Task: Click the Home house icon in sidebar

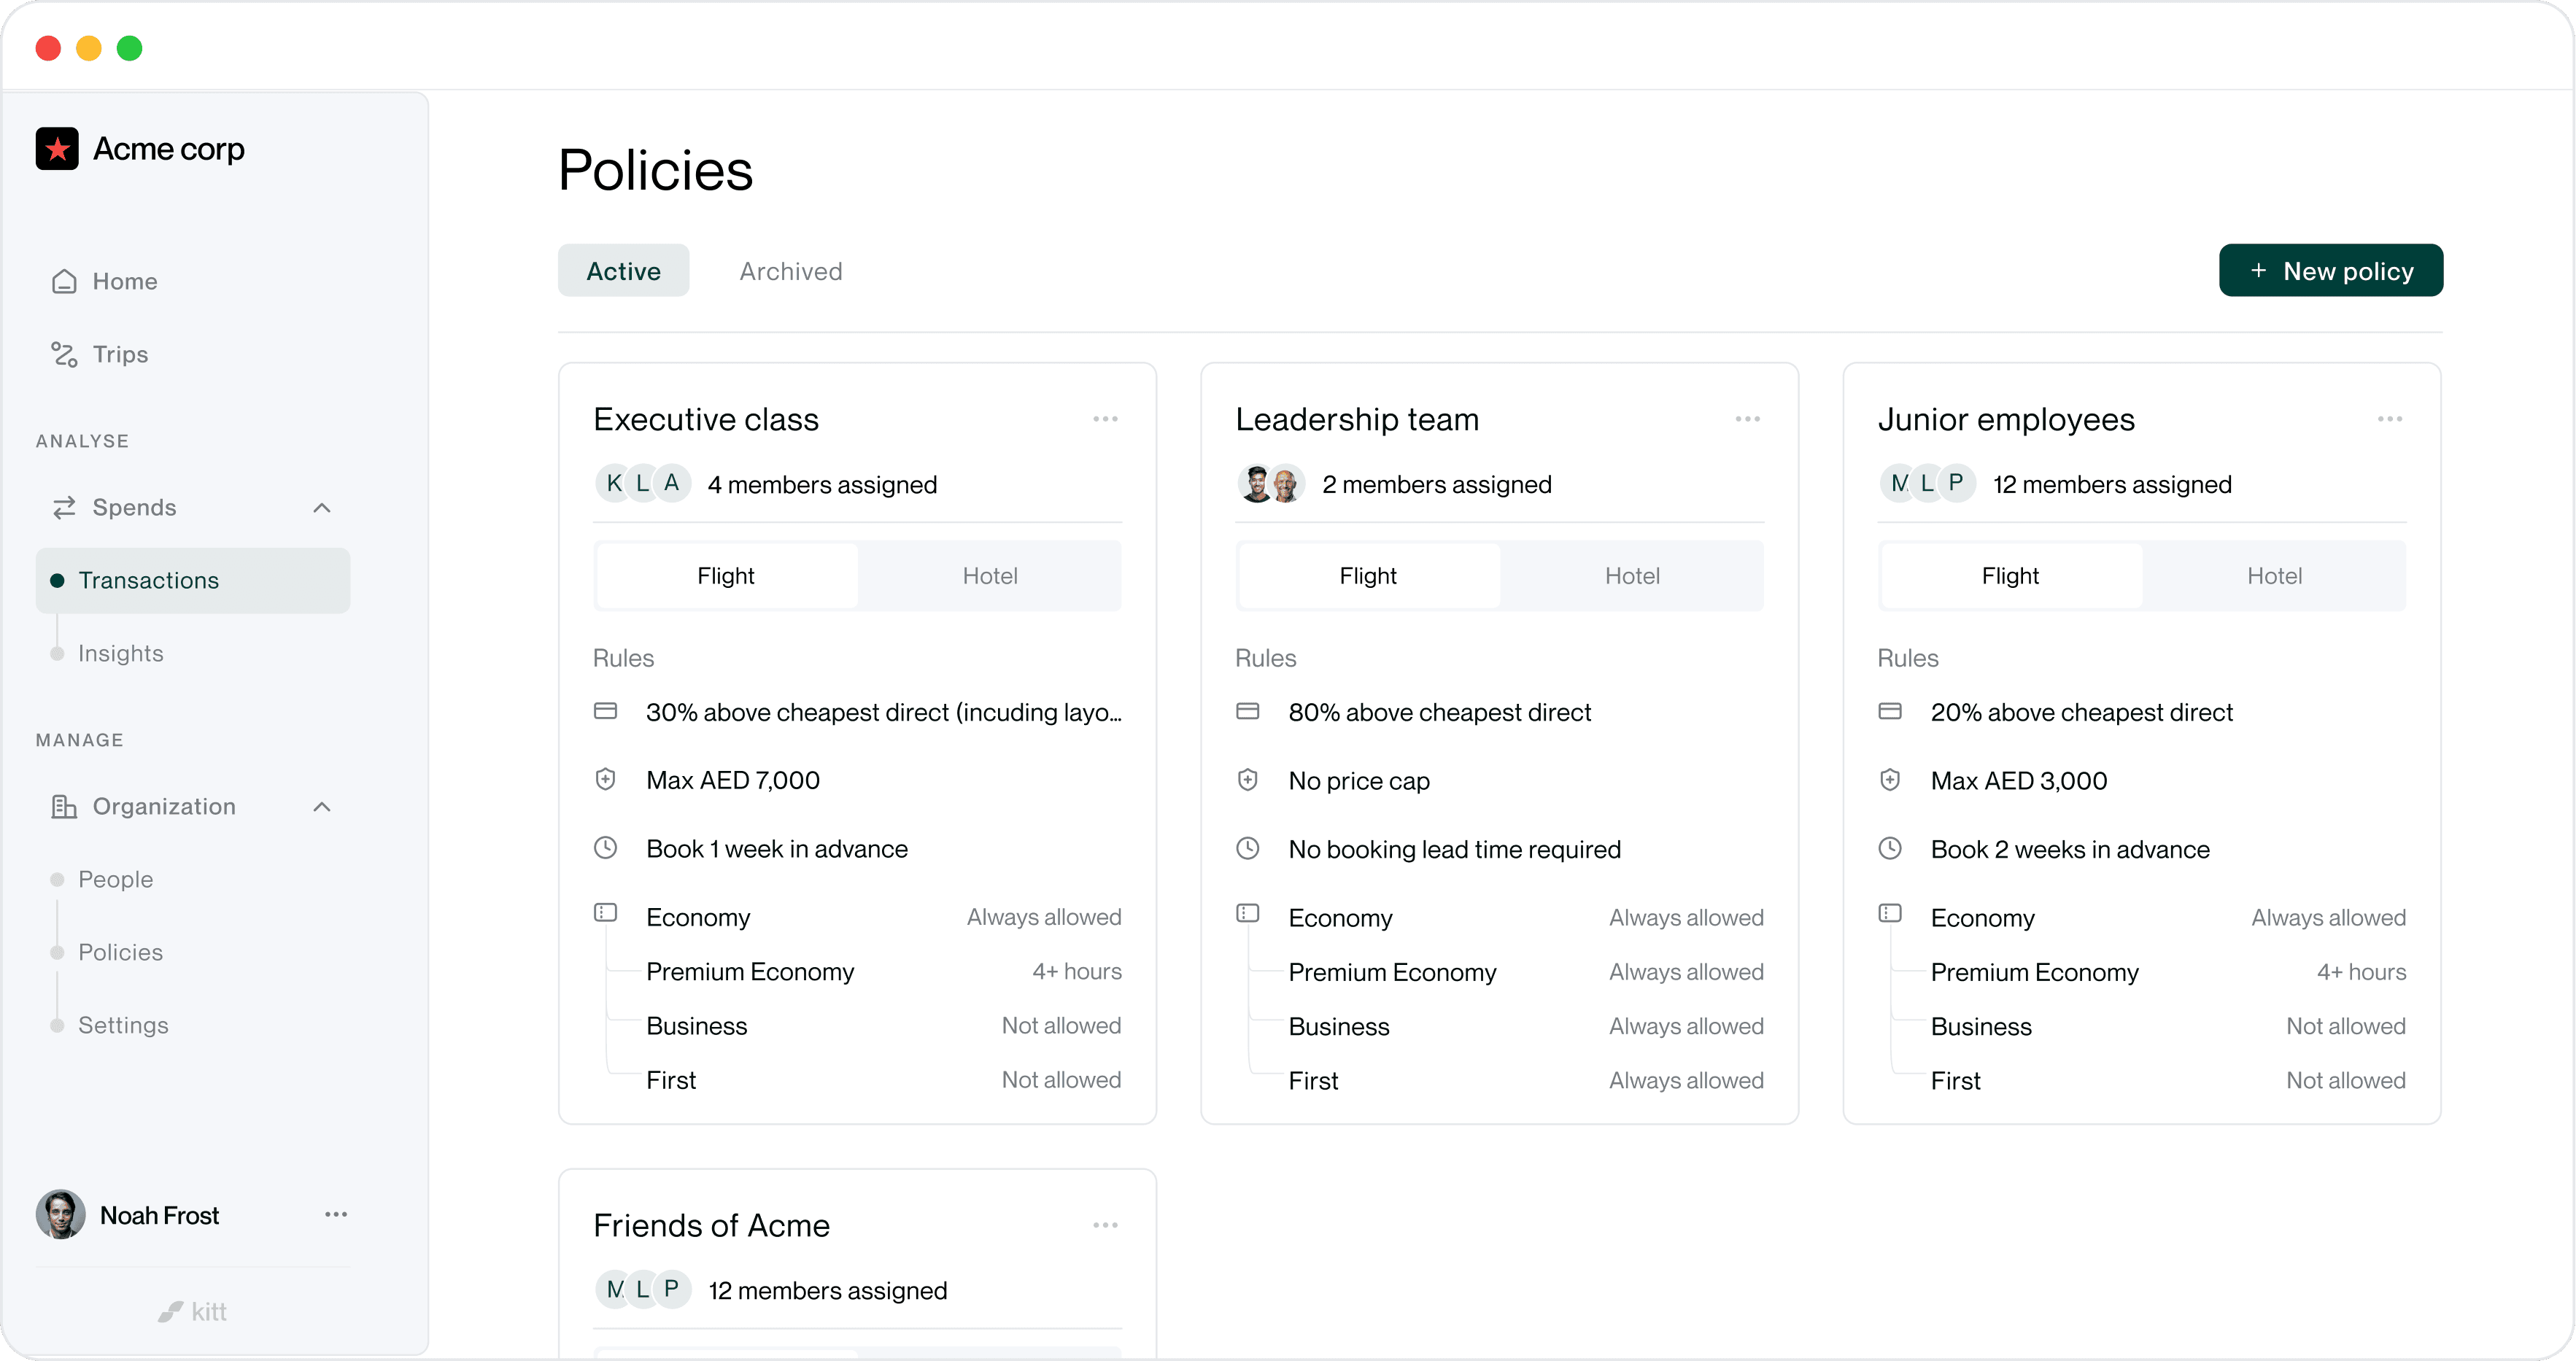Action: (64, 282)
